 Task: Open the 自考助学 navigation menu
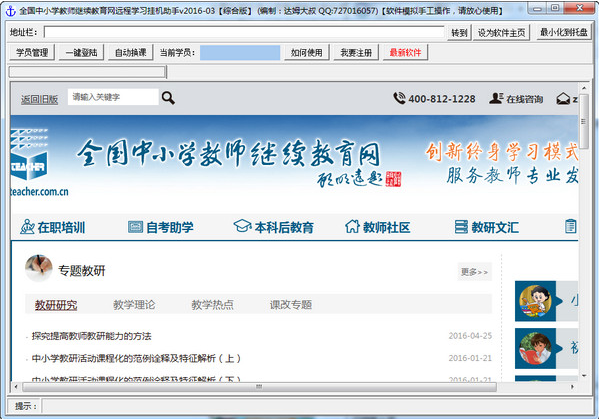170,227
